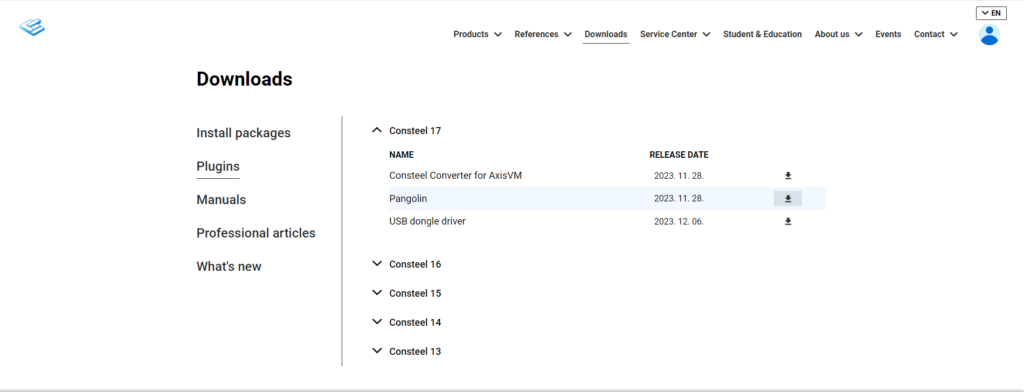Screen dimensions: 1024x392
Task: Click the Pangolin row name
Action: tap(408, 199)
